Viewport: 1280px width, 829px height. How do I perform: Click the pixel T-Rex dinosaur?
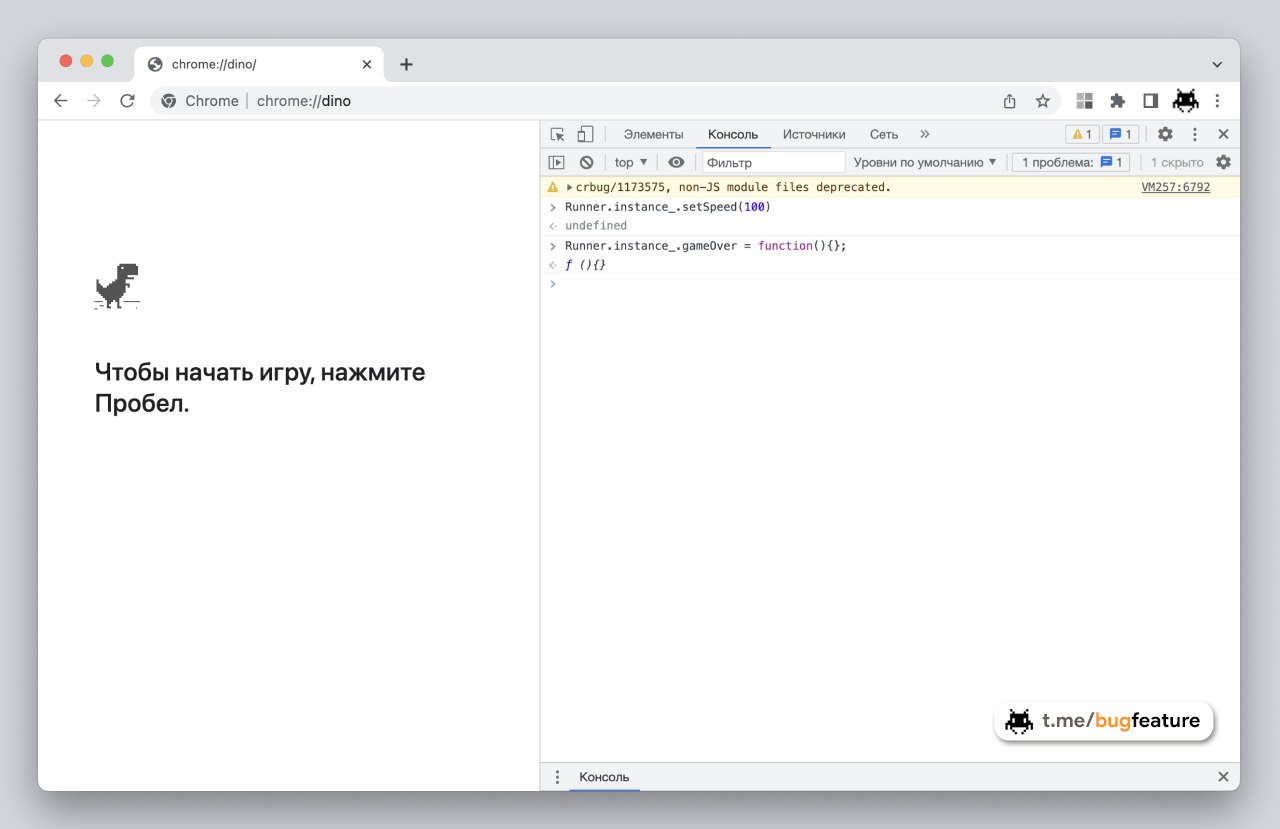coord(117,286)
